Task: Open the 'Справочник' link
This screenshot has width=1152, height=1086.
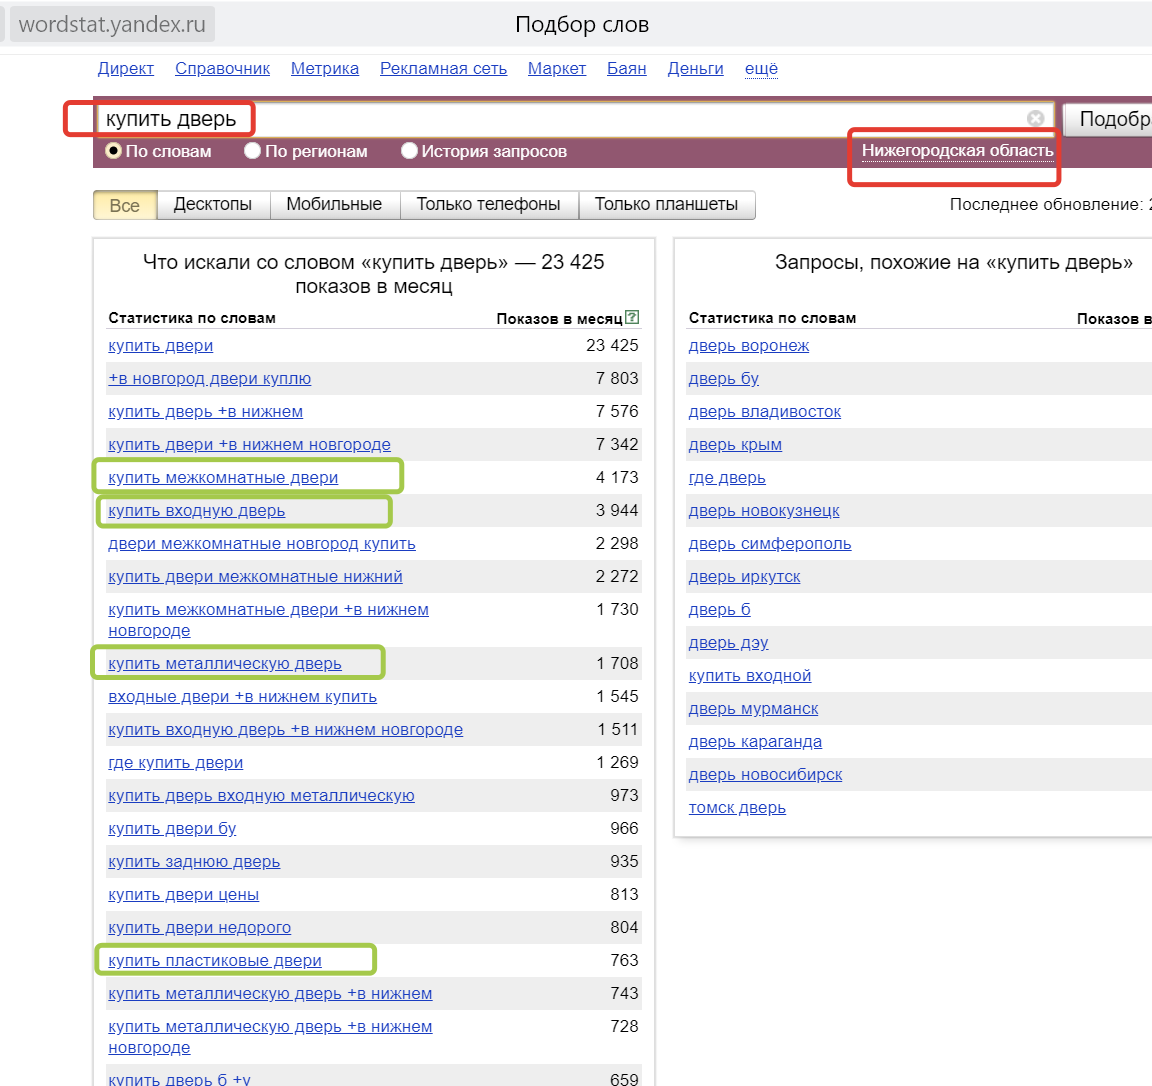Action: 223,68
